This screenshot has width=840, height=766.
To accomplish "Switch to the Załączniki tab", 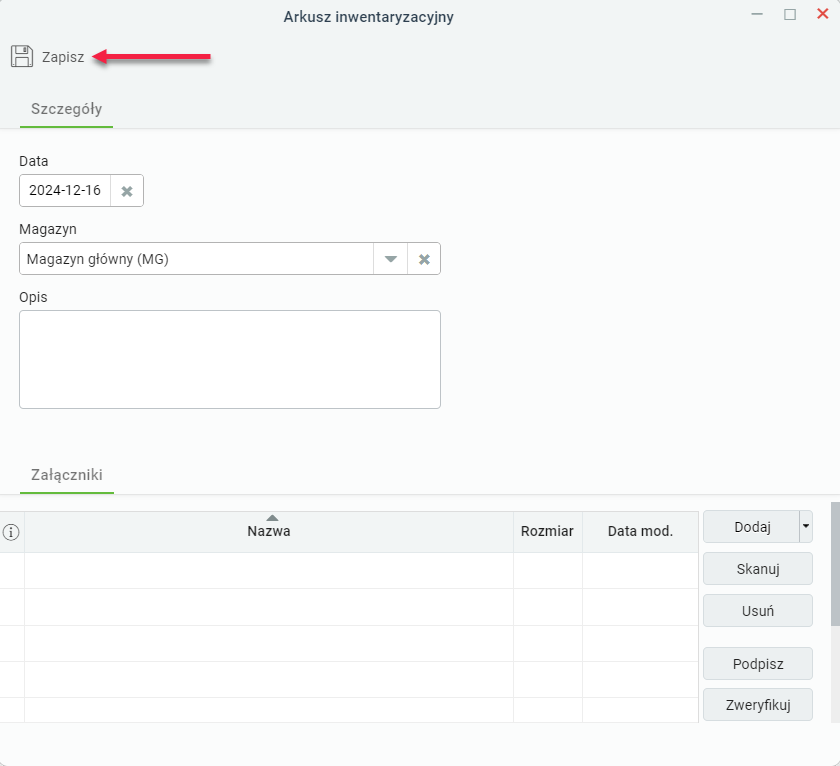I will pos(66,475).
